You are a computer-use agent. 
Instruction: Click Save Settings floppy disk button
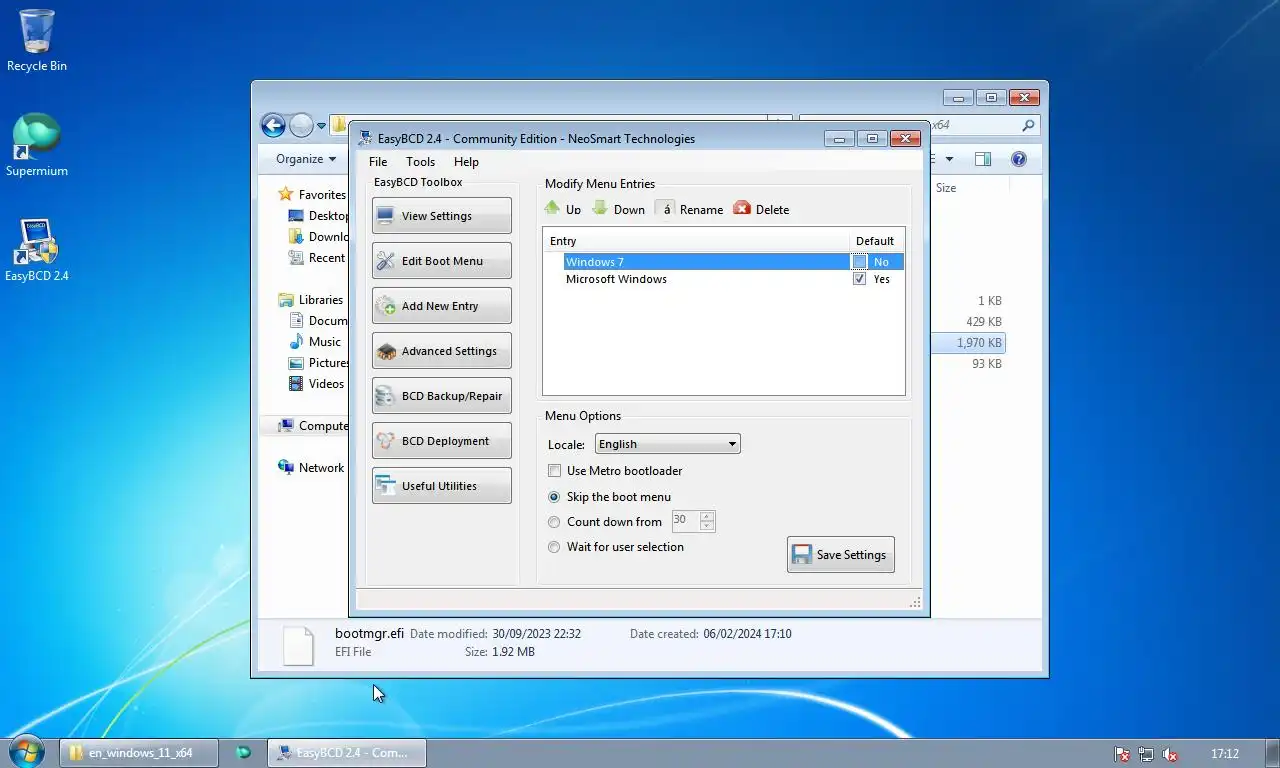pyautogui.click(x=841, y=555)
